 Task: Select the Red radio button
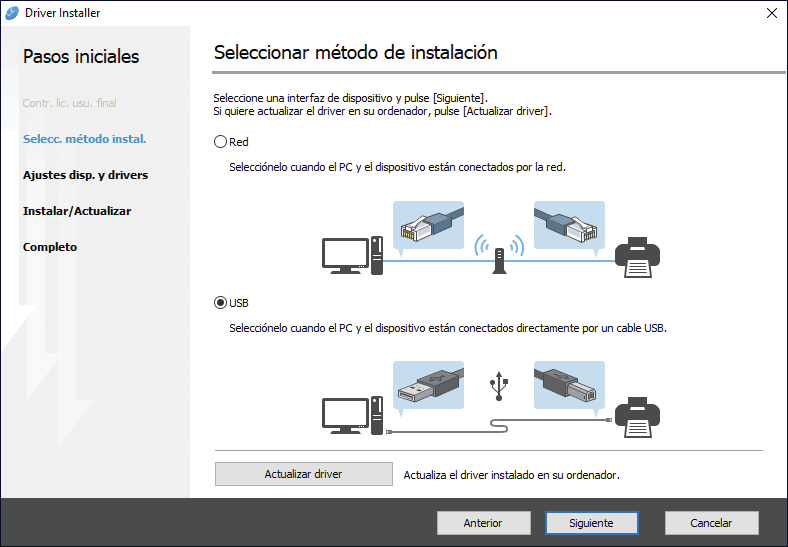click(221, 142)
